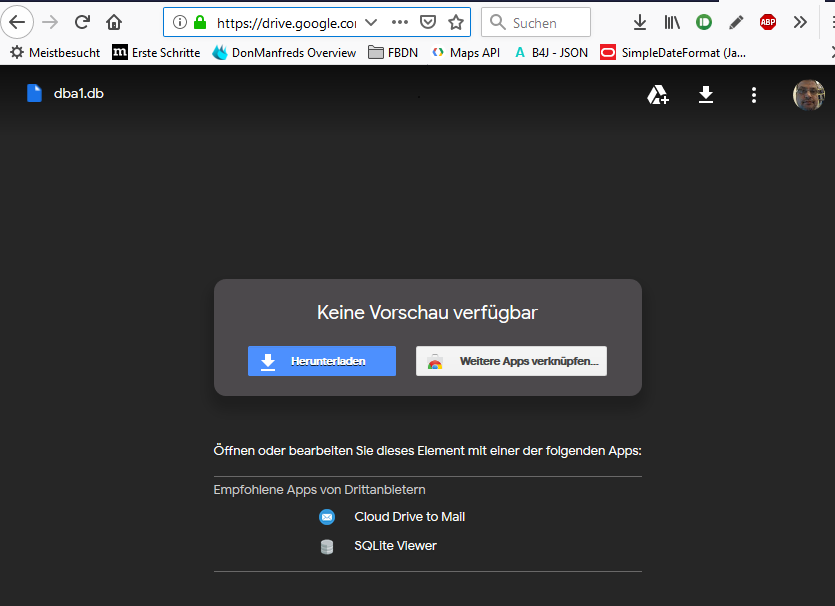Expand the toolbar overflow chevron
The width and height of the screenshot is (835, 606).
tap(800, 22)
